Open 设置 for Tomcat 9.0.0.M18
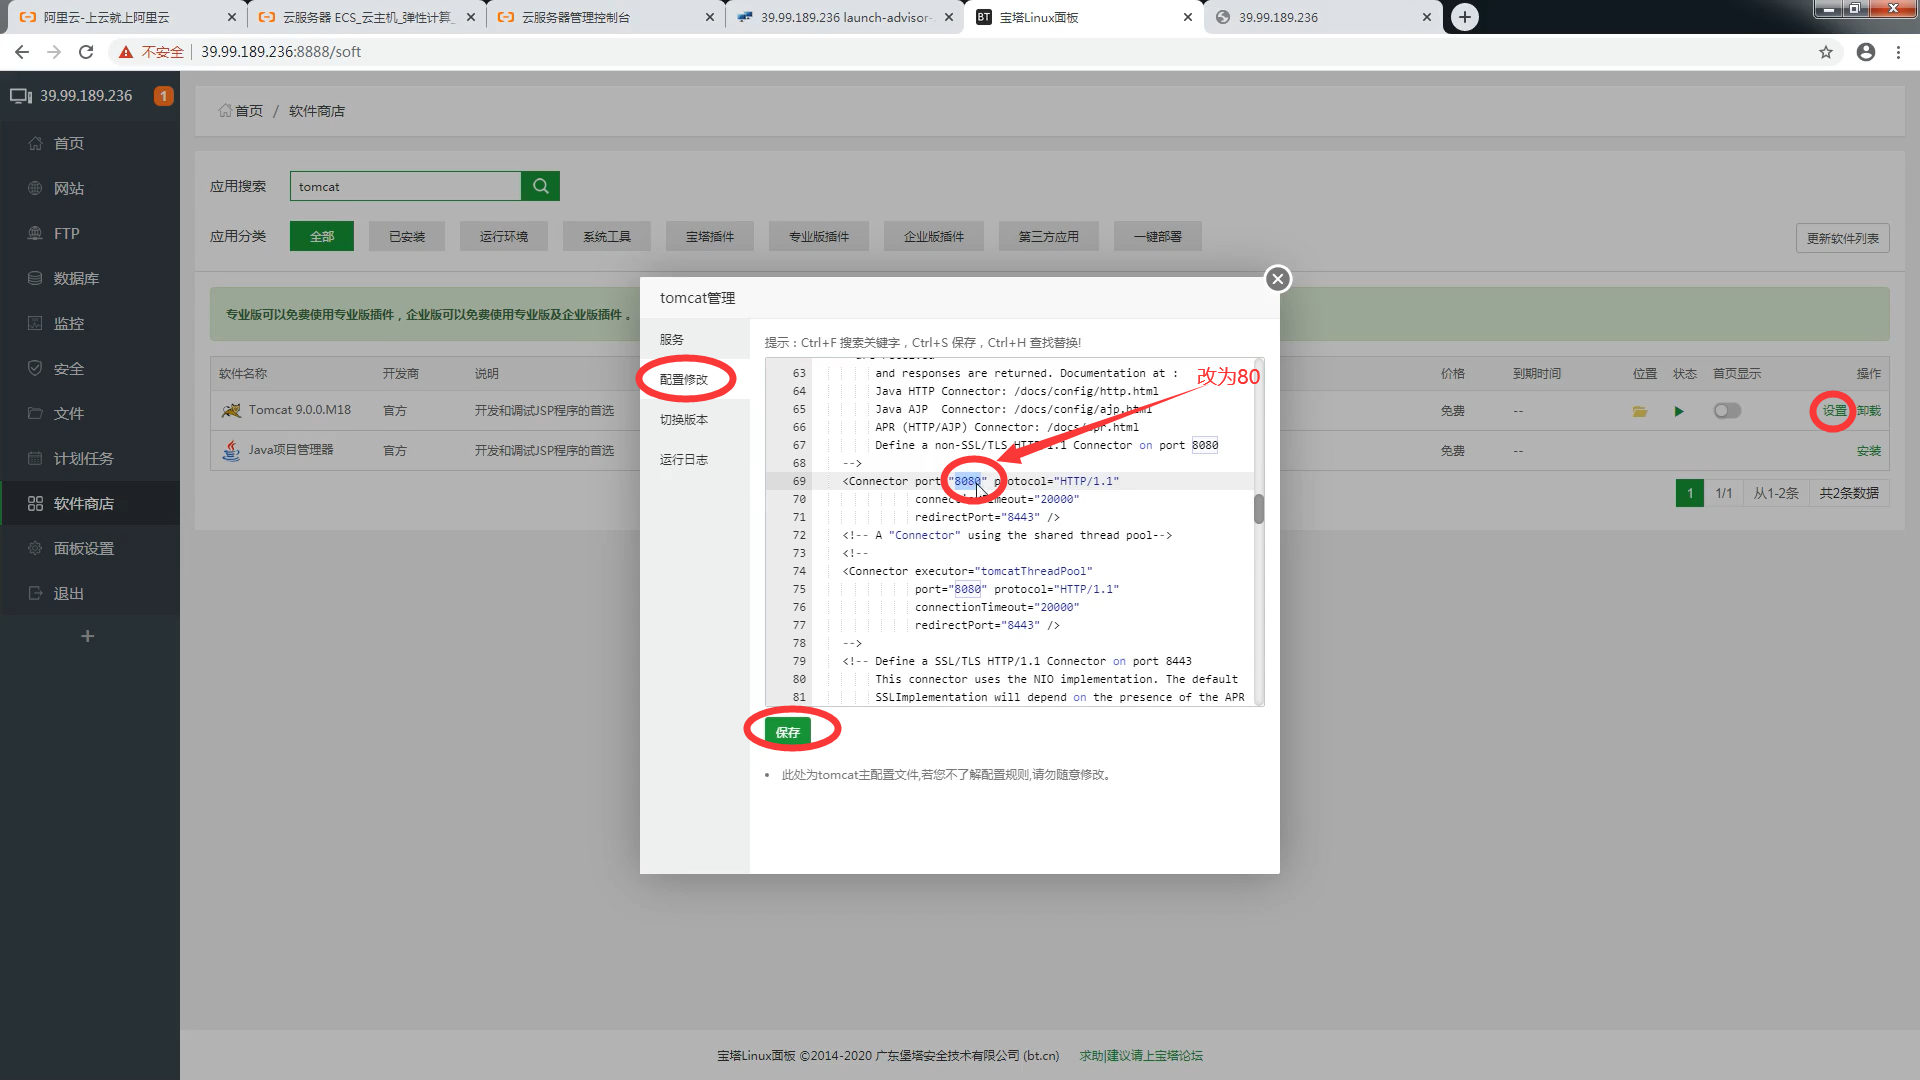Image resolution: width=1920 pixels, height=1080 pixels. click(x=1834, y=411)
